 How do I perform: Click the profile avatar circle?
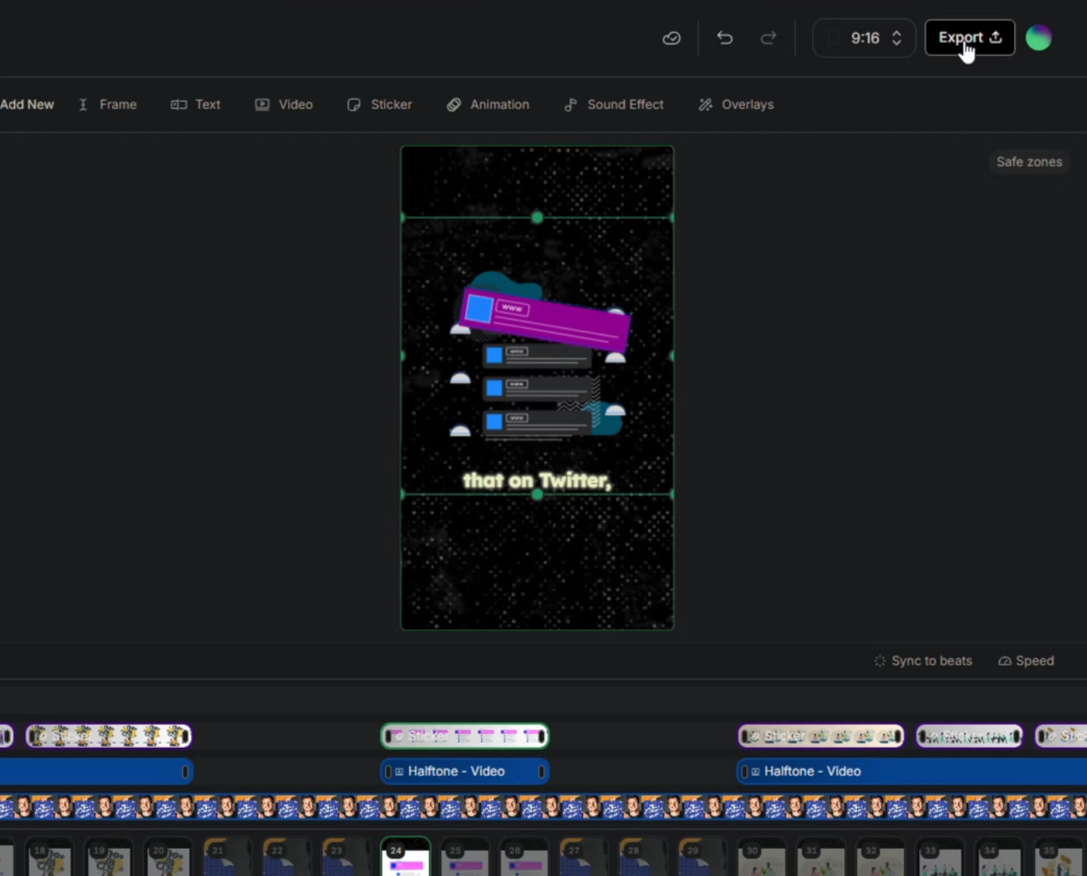point(1038,38)
